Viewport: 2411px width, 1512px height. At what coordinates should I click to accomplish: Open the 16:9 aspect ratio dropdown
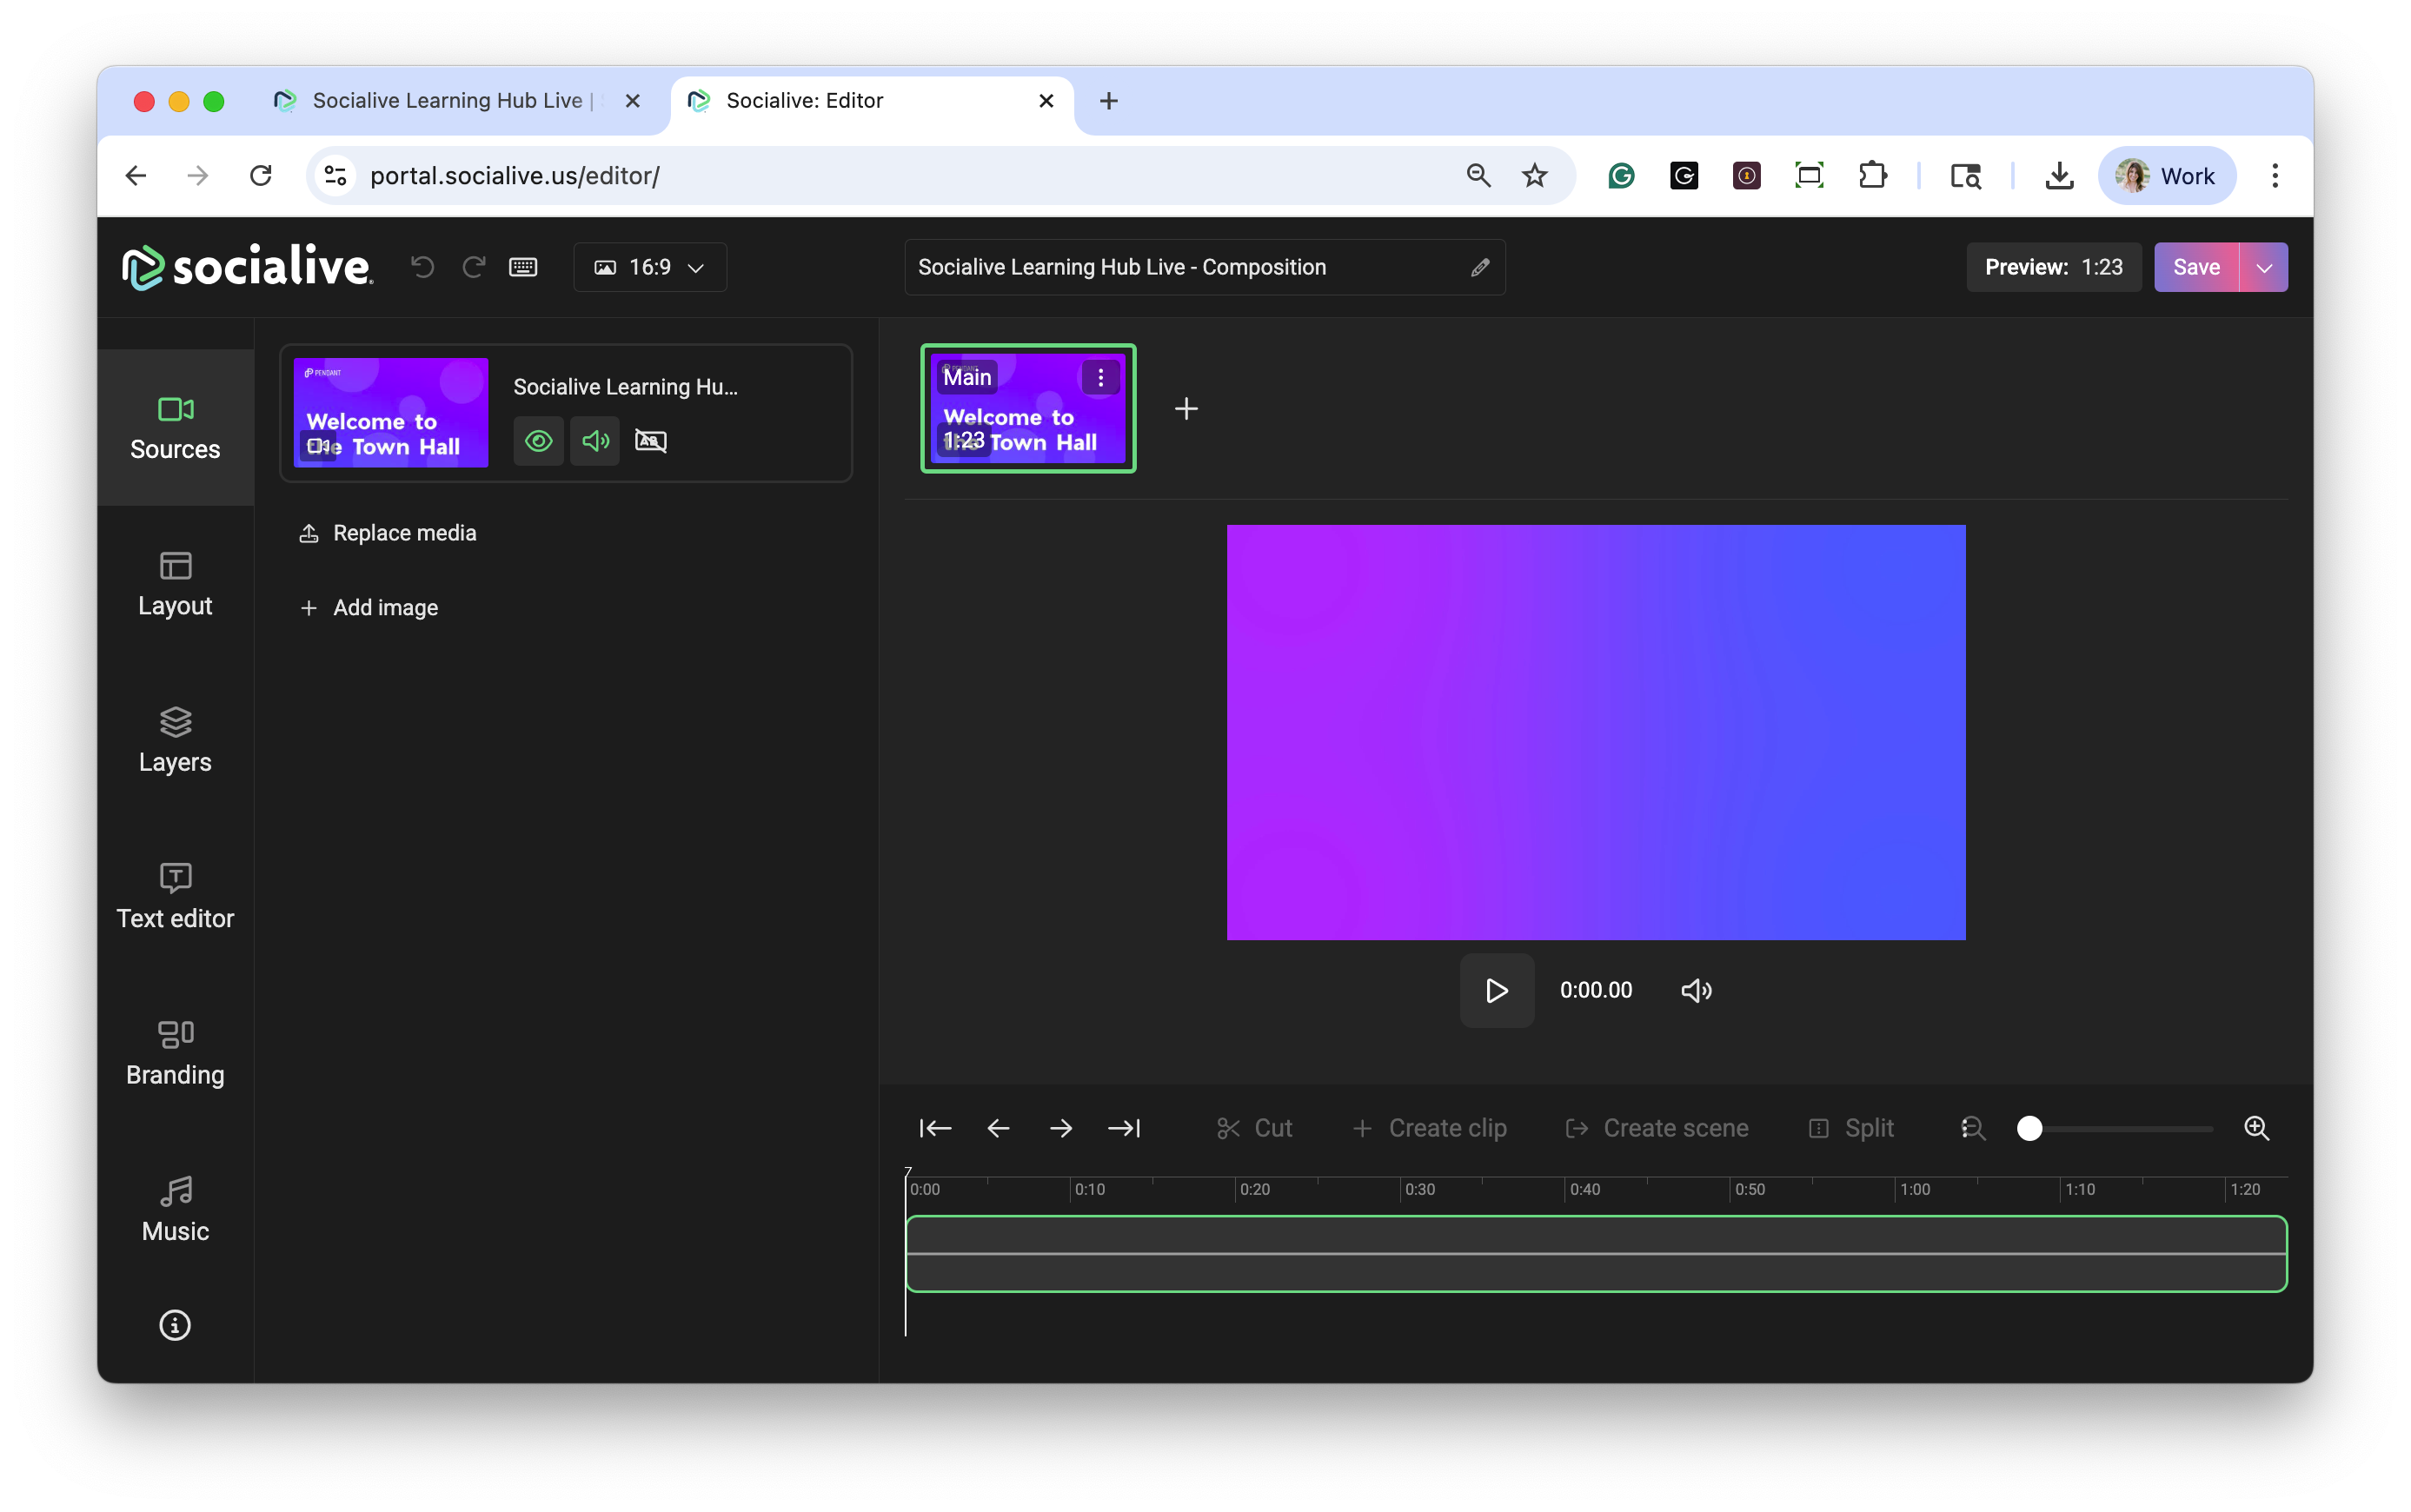[650, 267]
